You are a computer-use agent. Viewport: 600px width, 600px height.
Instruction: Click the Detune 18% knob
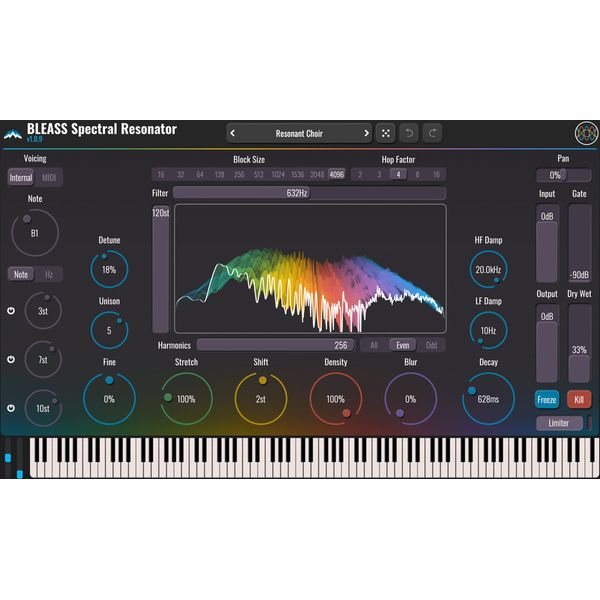(x=109, y=269)
